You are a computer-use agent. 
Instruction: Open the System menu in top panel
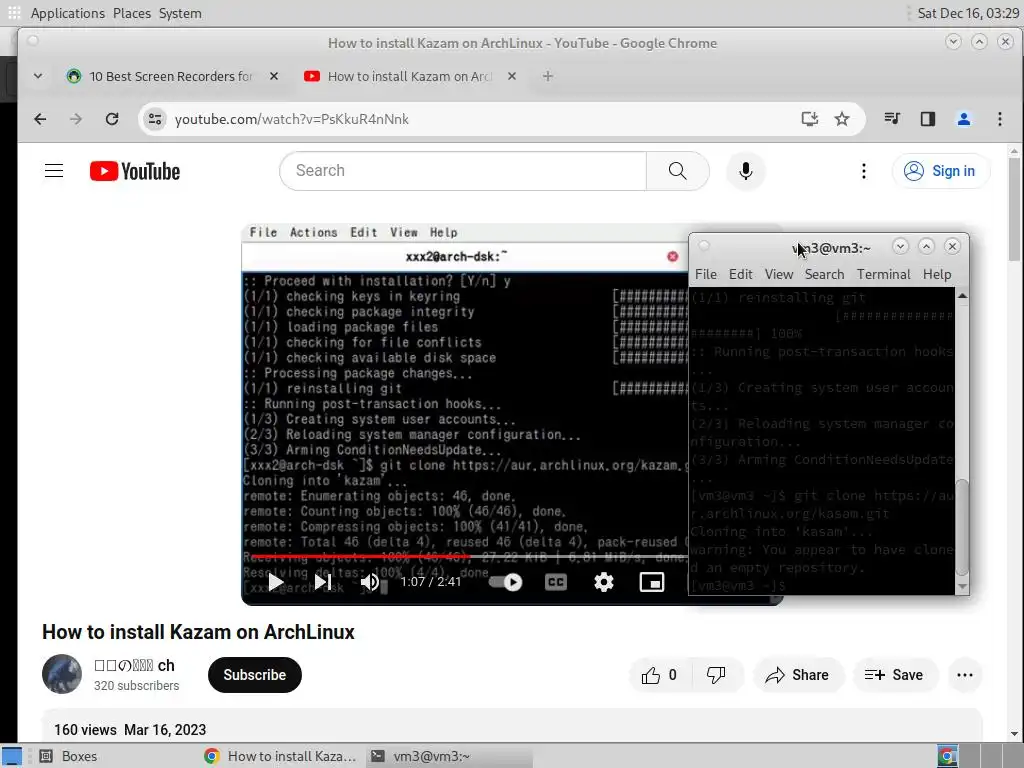(180, 13)
